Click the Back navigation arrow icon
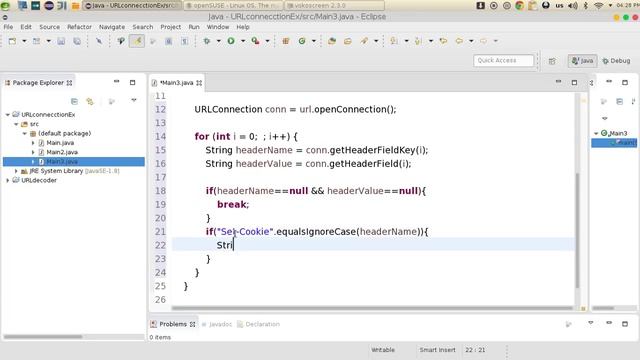The width and height of the screenshot is (640, 360). coord(459,41)
